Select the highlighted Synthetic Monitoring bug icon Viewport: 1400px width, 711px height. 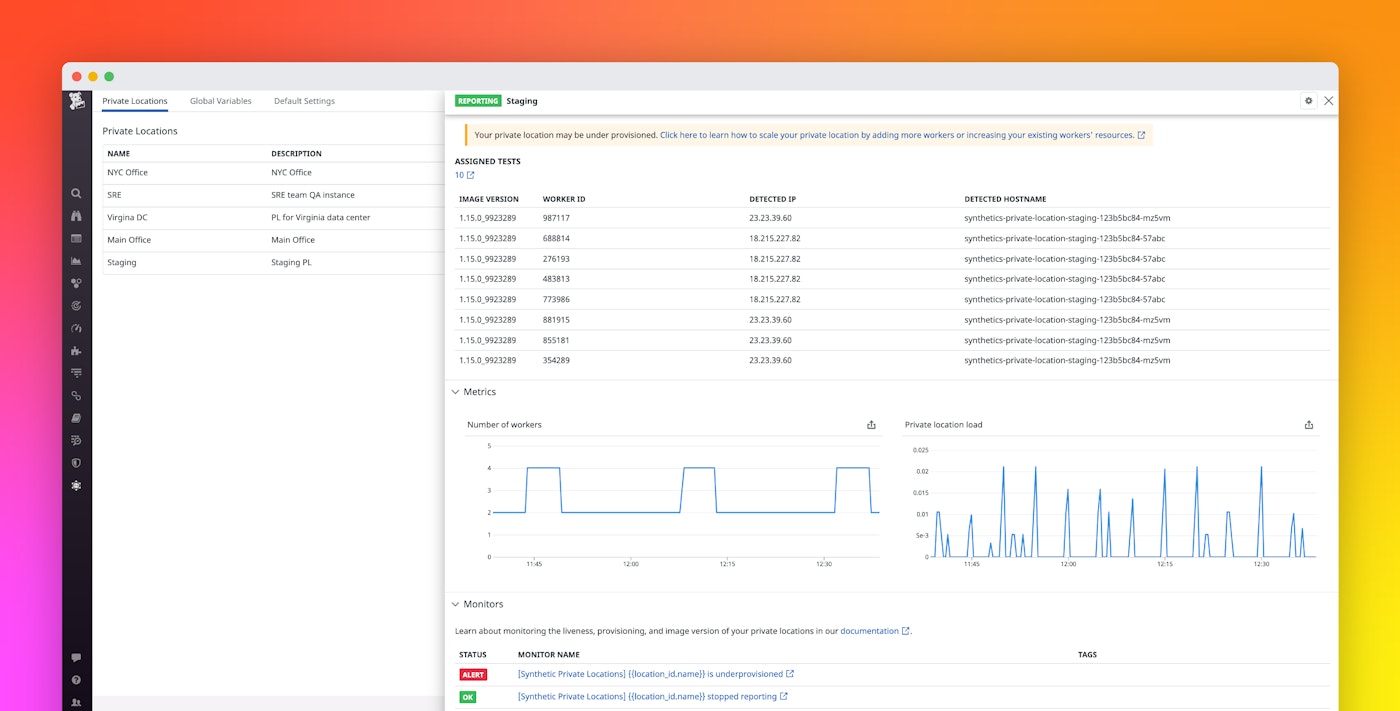click(76, 484)
